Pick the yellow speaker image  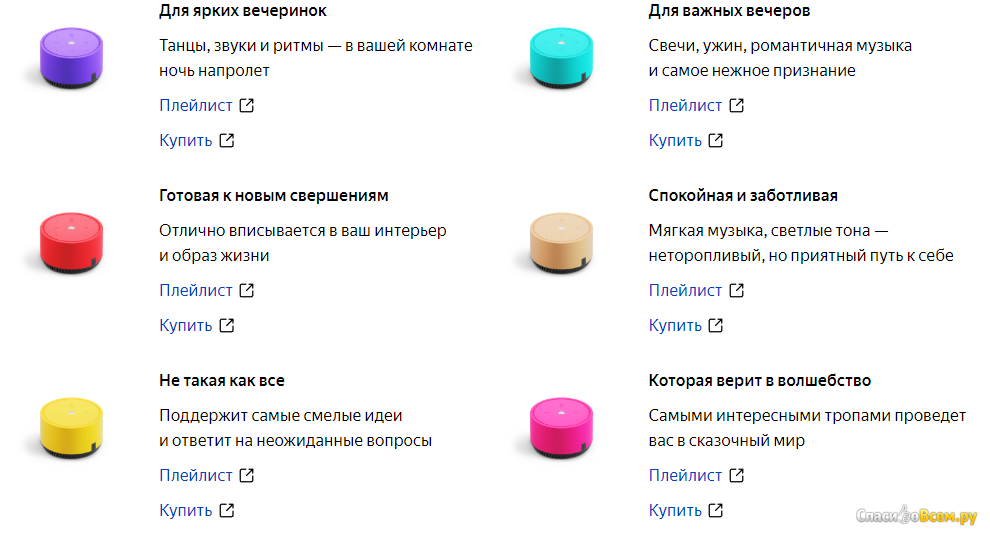tap(71, 427)
